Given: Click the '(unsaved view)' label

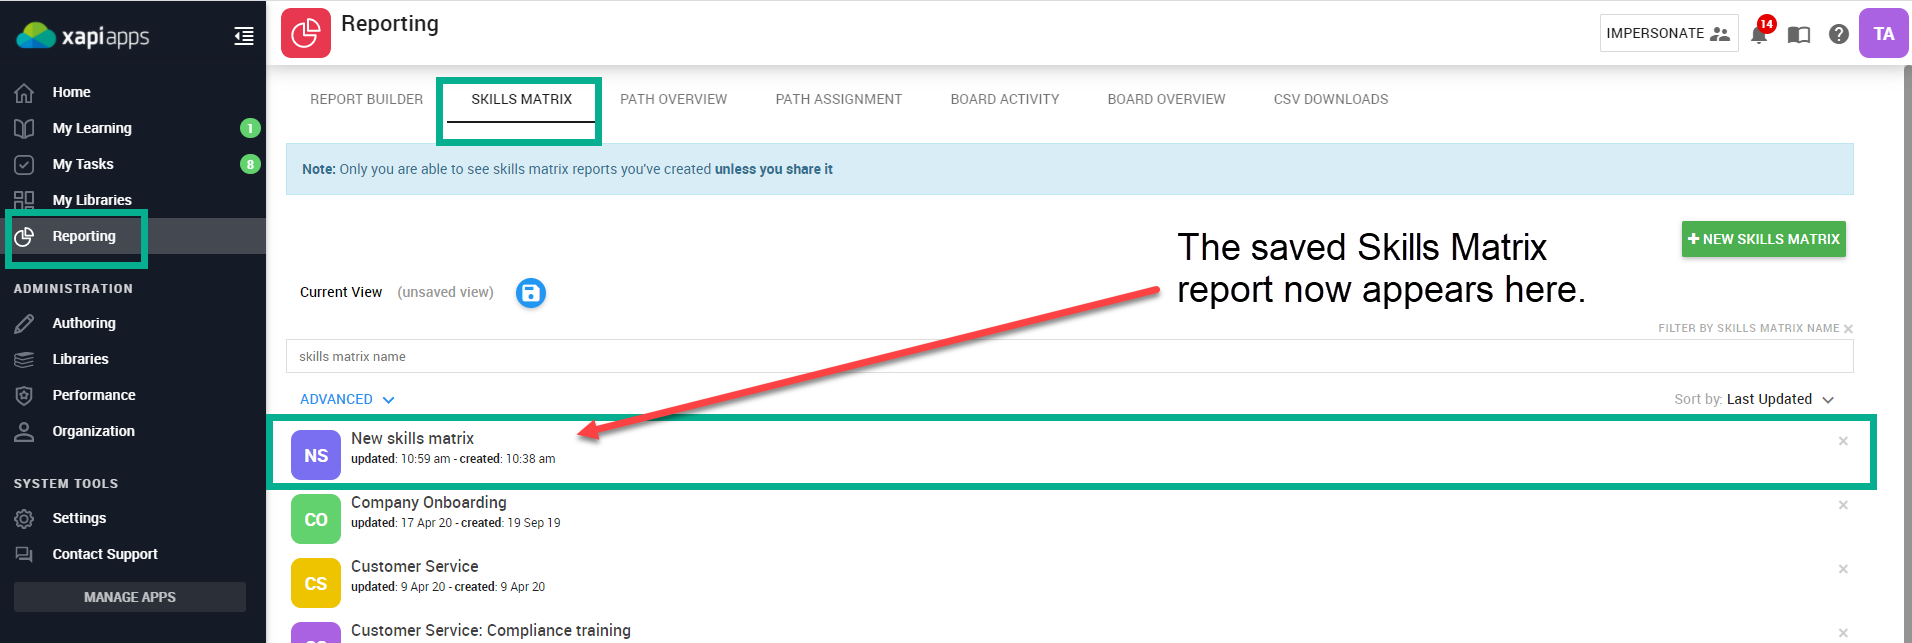Looking at the screenshot, I should point(445,292).
